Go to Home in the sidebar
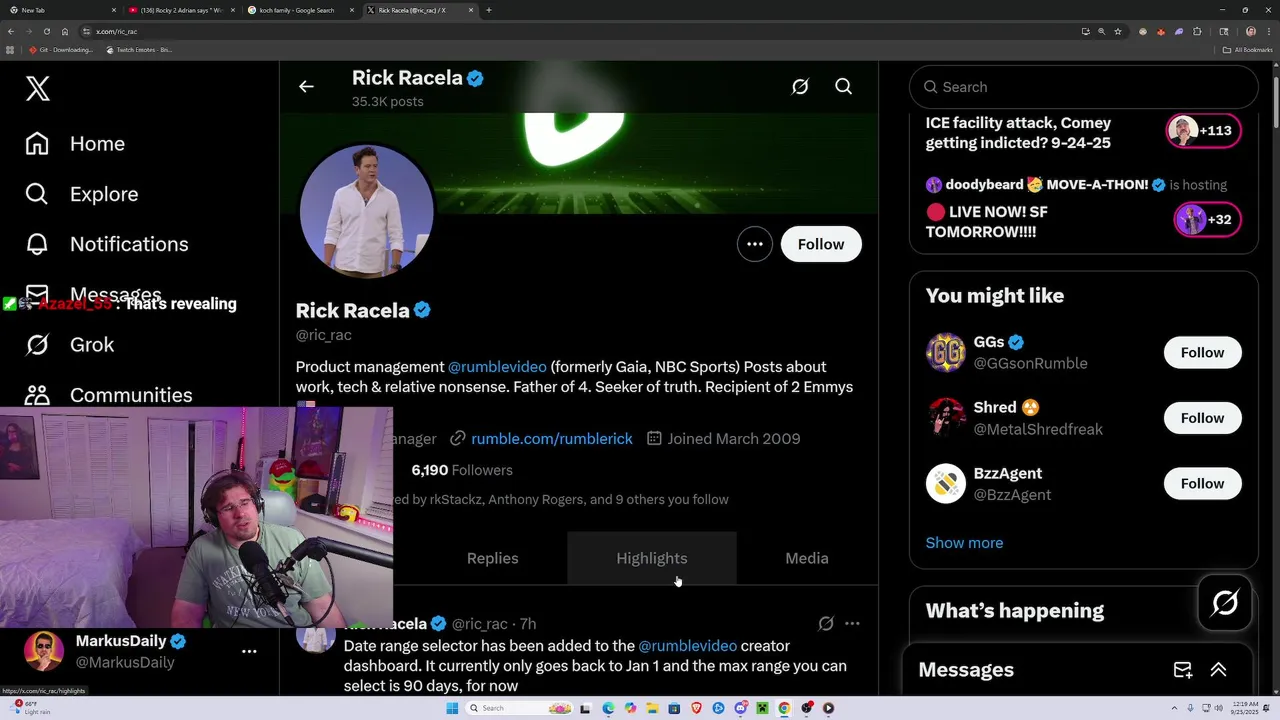Viewport: 1280px width, 720px height. click(x=76, y=144)
